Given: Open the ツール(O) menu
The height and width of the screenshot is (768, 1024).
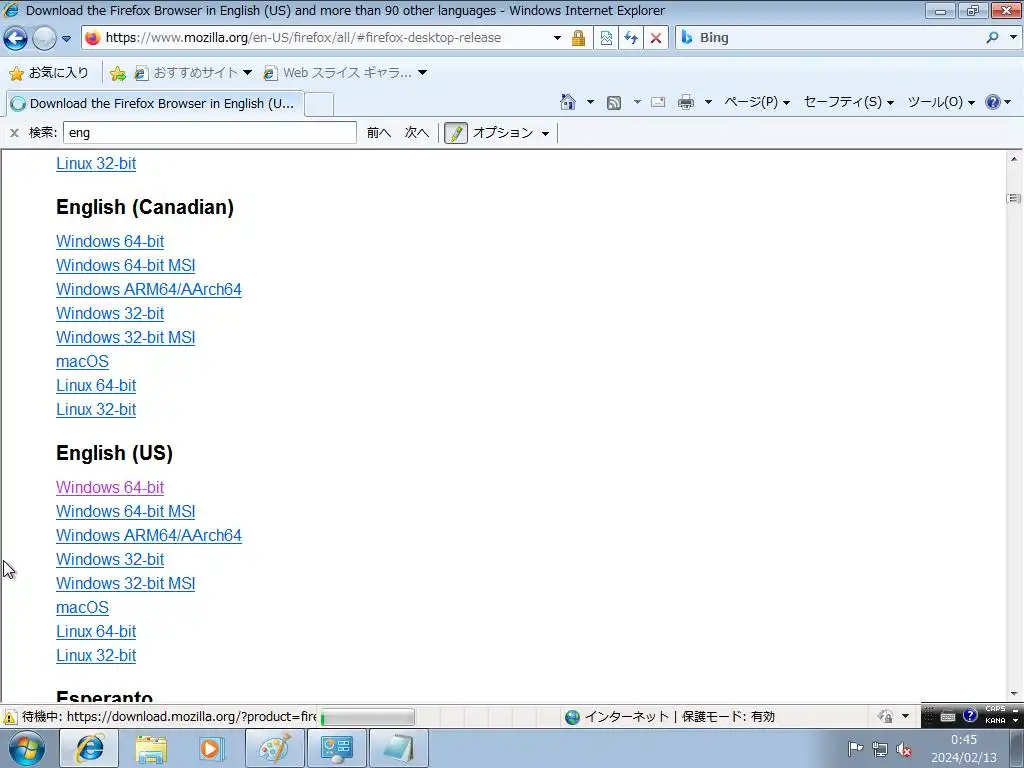Looking at the screenshot, I should pyautogui.click(x=941, y=102).
